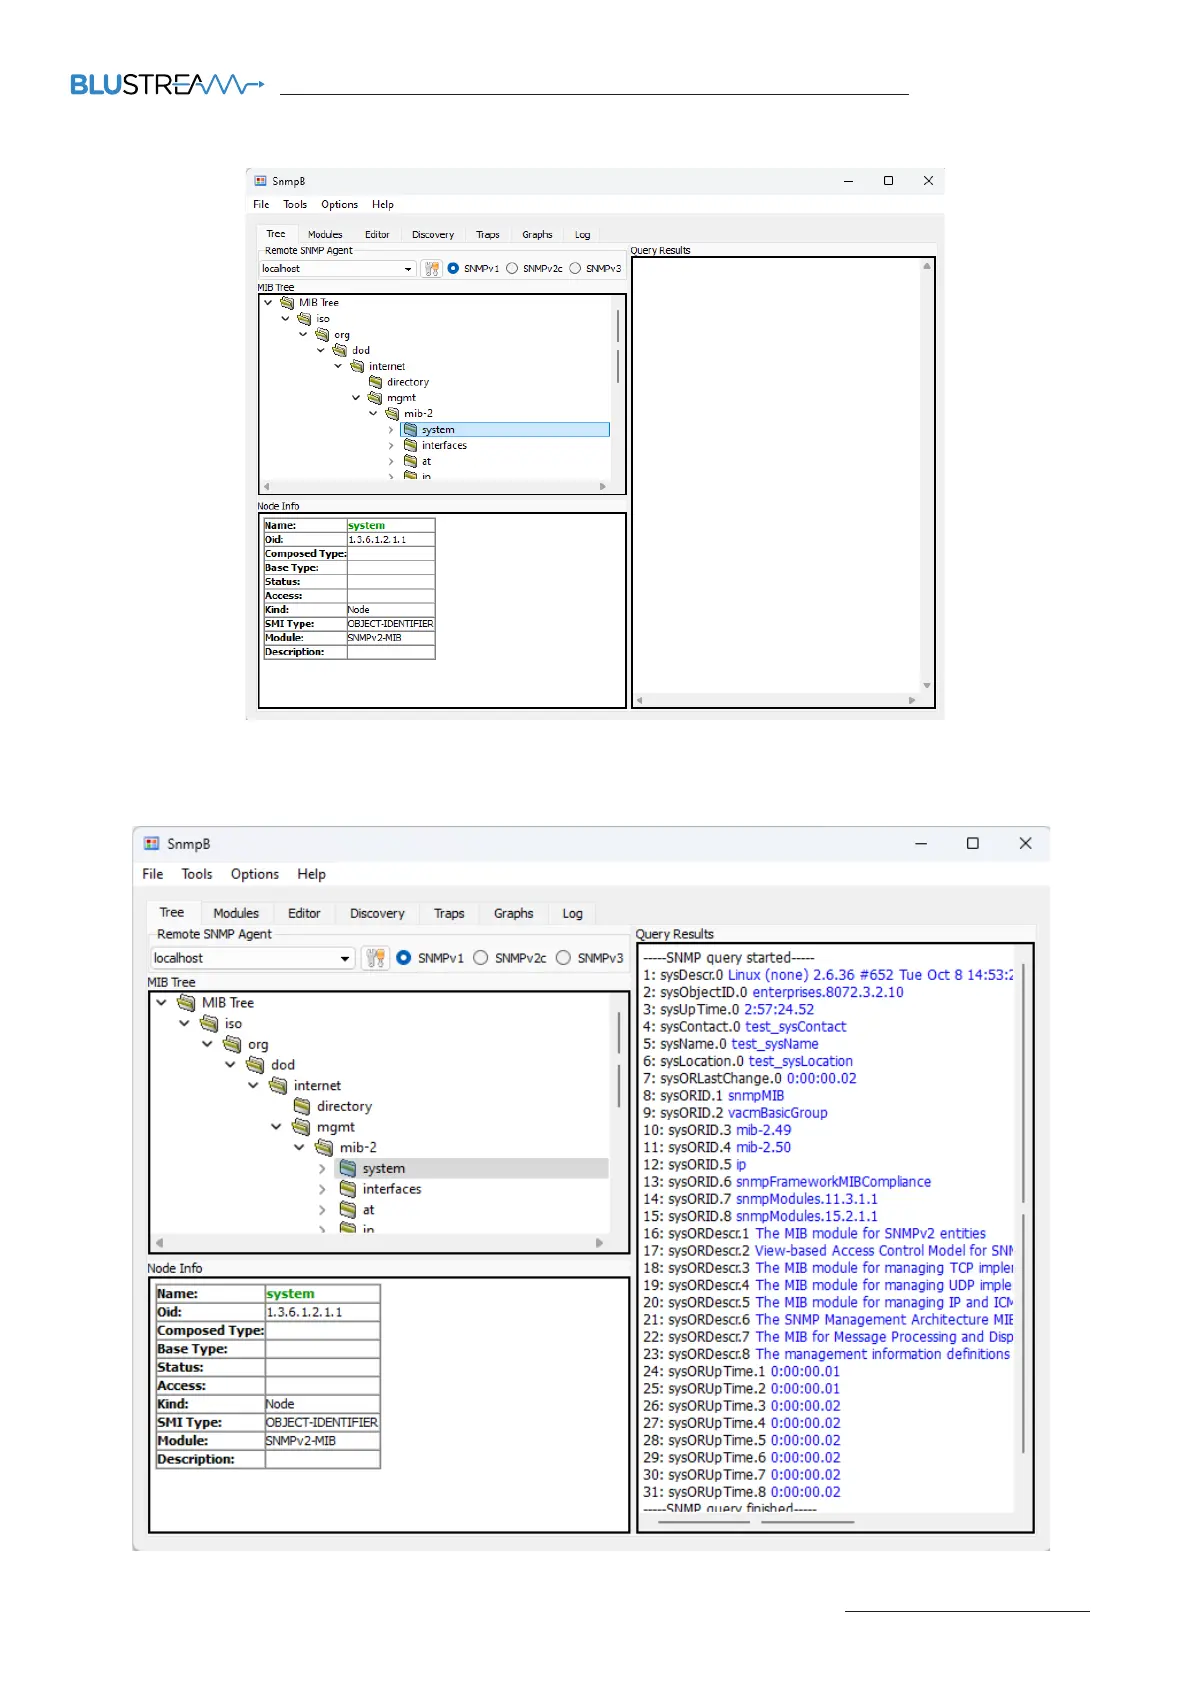Collapse the mib-2 node in lower MIB tree
1191x1684 pixels.
point(299,1148)
